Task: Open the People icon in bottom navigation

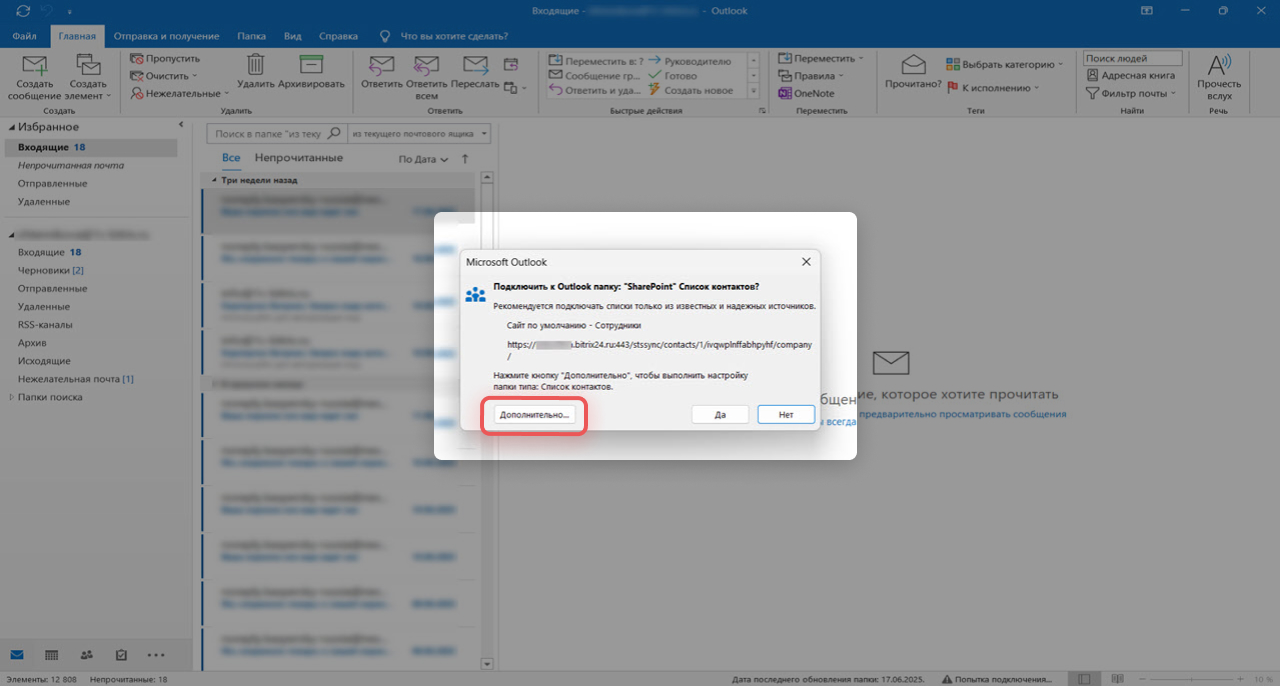Action: pyautogui.click(x=86, y=655)
